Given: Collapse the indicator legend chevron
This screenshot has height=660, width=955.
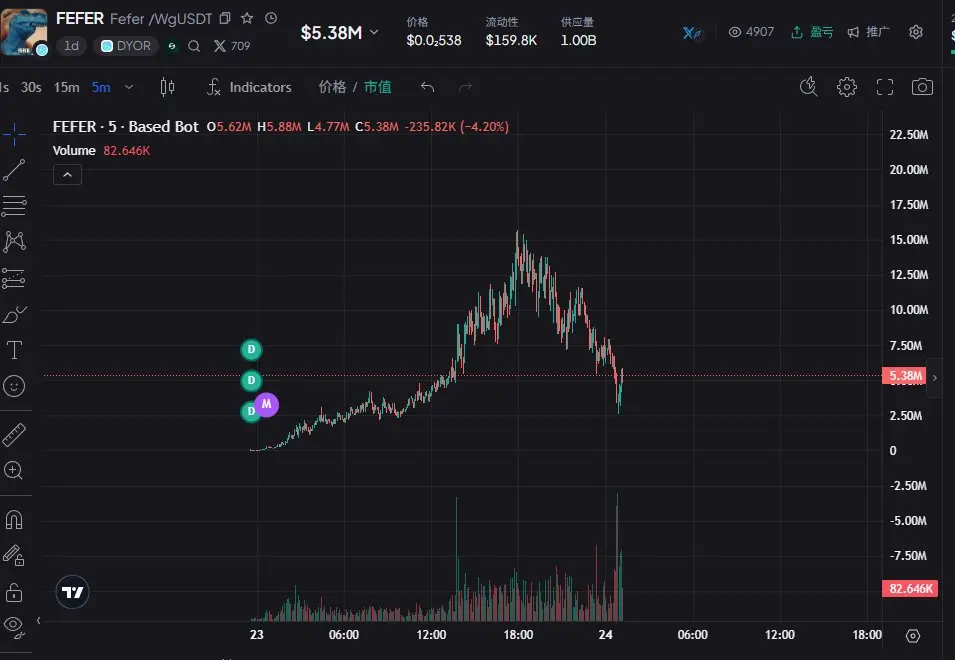Looking at the screenshot, I should click(68, 175).
